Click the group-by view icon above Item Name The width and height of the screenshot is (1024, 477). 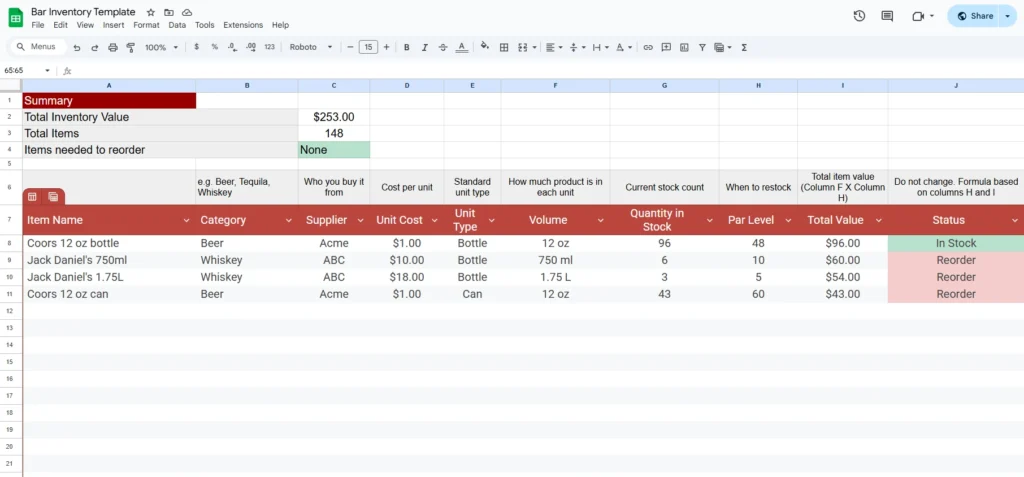coord(53,197)
